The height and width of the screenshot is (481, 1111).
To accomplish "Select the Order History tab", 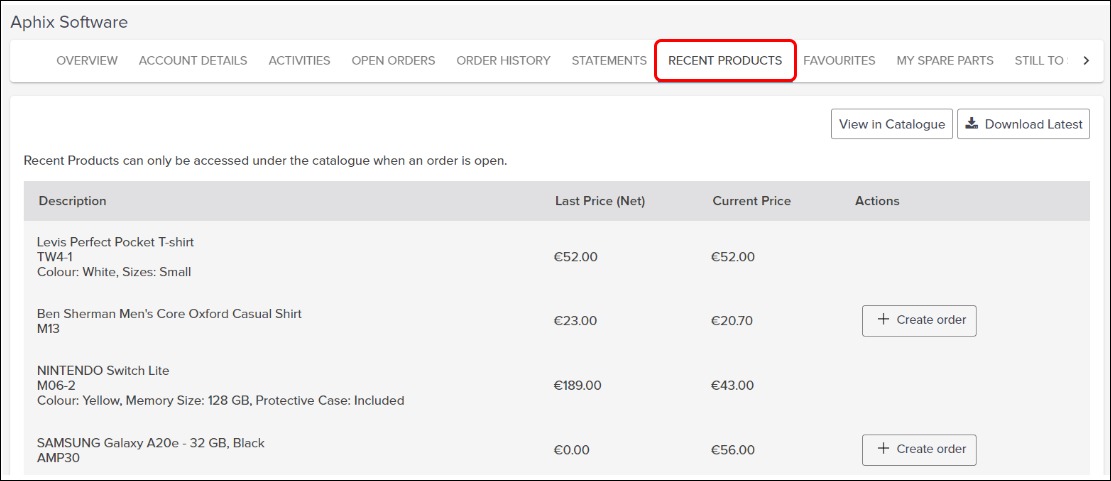I will pos(503,61).
